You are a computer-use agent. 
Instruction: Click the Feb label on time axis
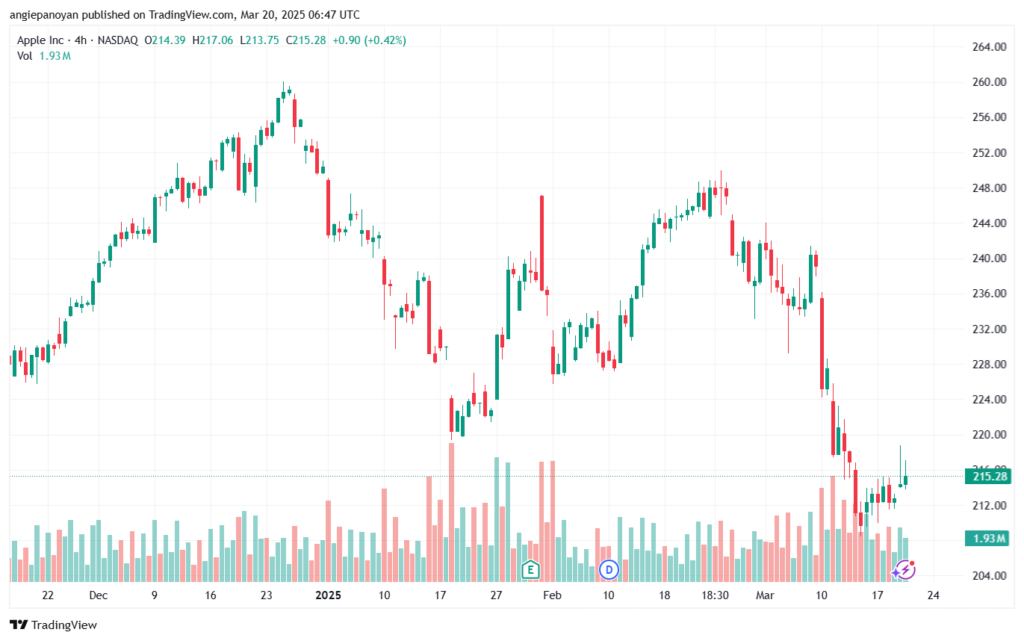[552, 595]
